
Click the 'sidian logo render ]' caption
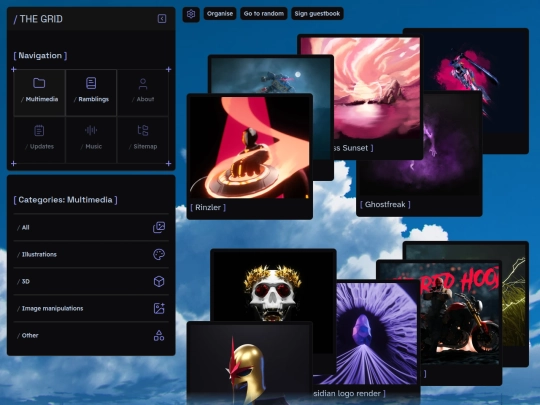tap(349, 393)
